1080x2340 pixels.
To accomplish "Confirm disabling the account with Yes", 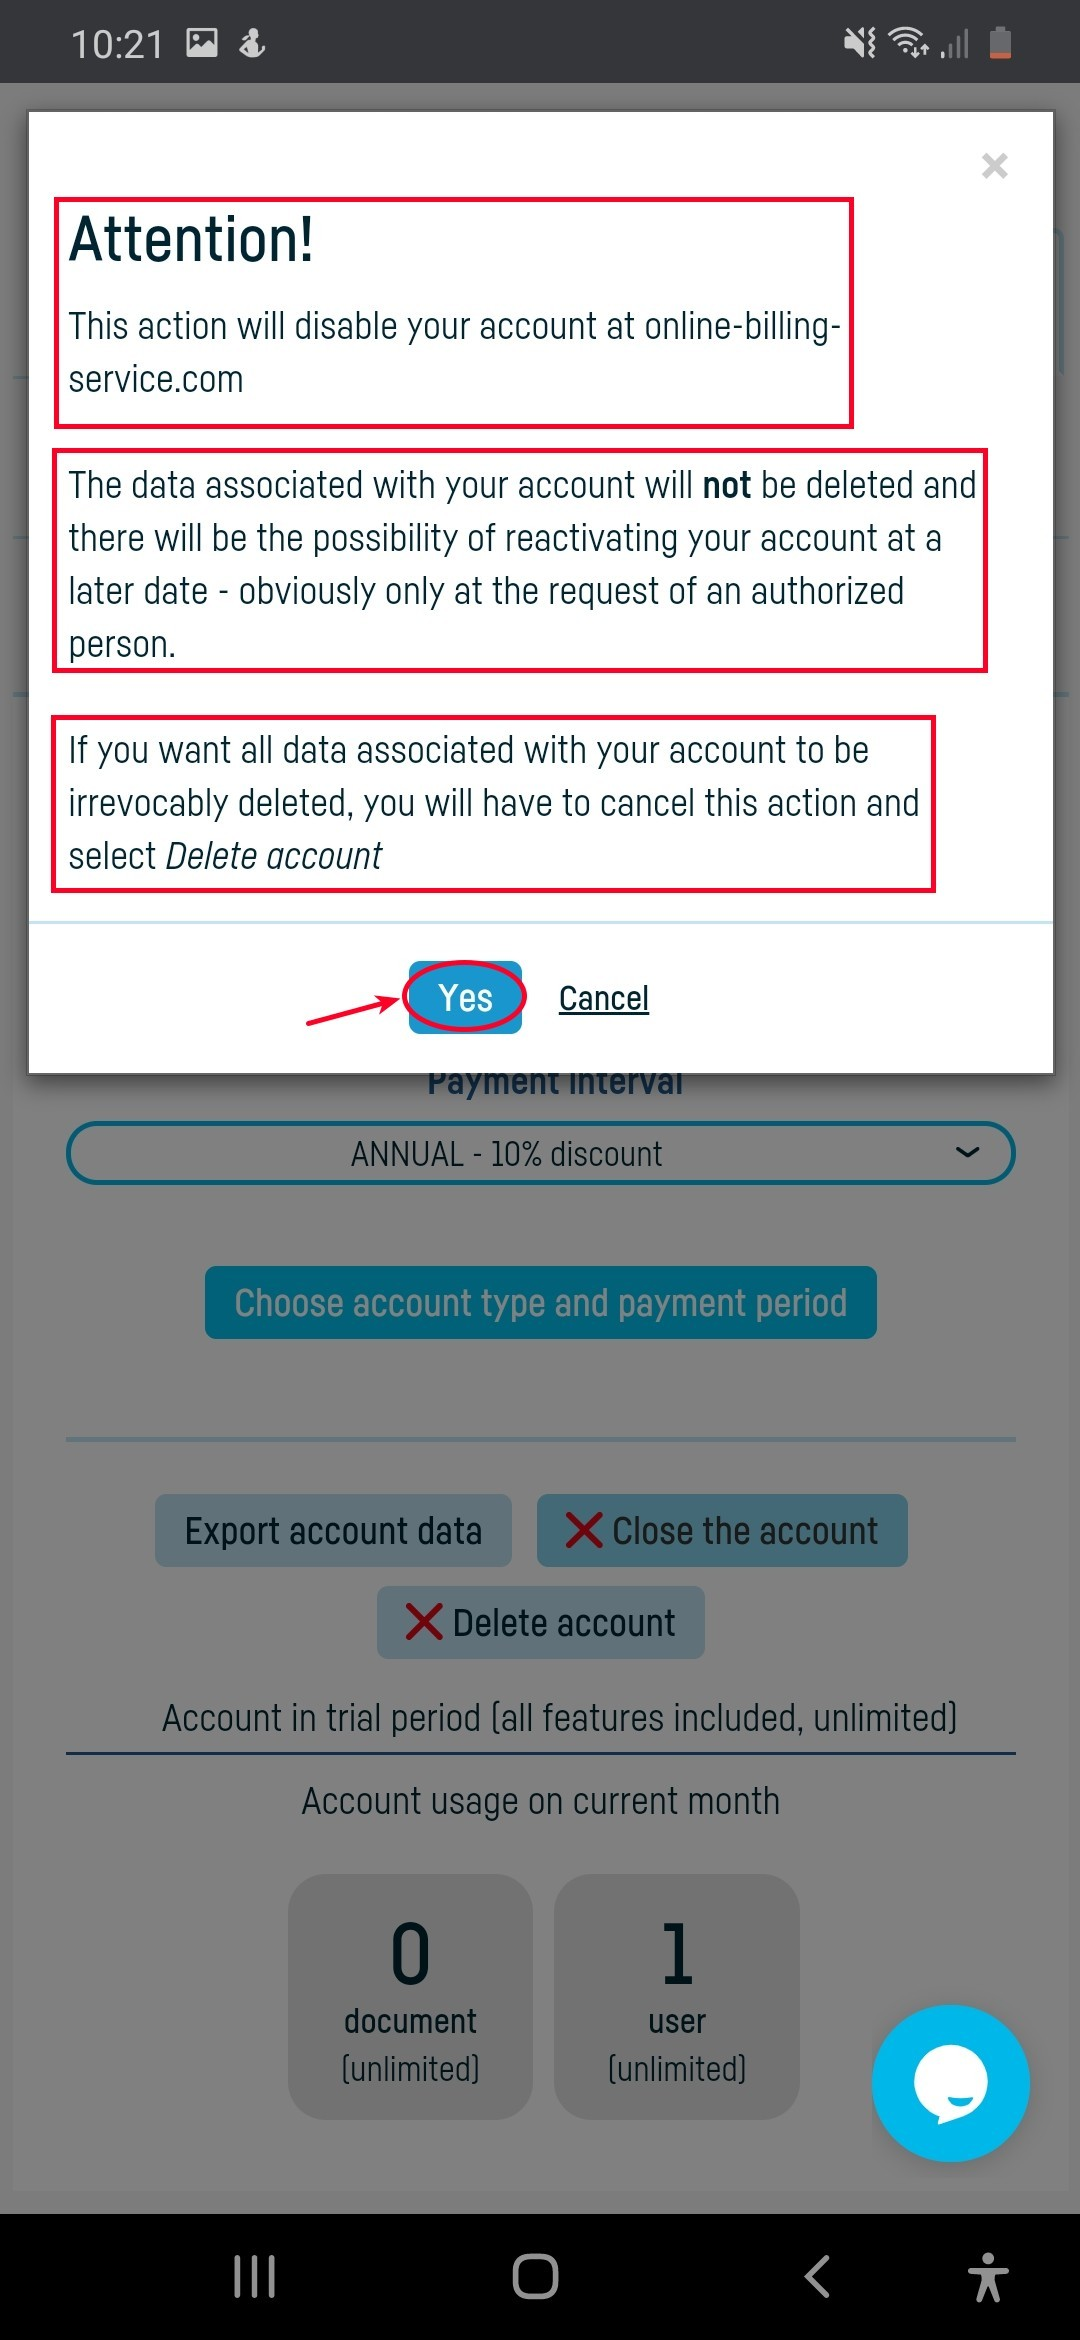I will click(465, 997).
